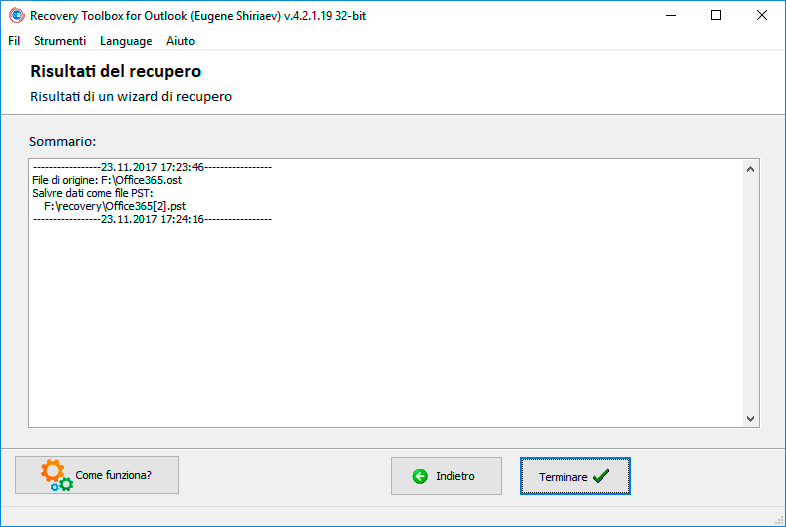Finish the wizard with Terminare
The width and height of the screenshot is (786, 527).
pos(575,476)
